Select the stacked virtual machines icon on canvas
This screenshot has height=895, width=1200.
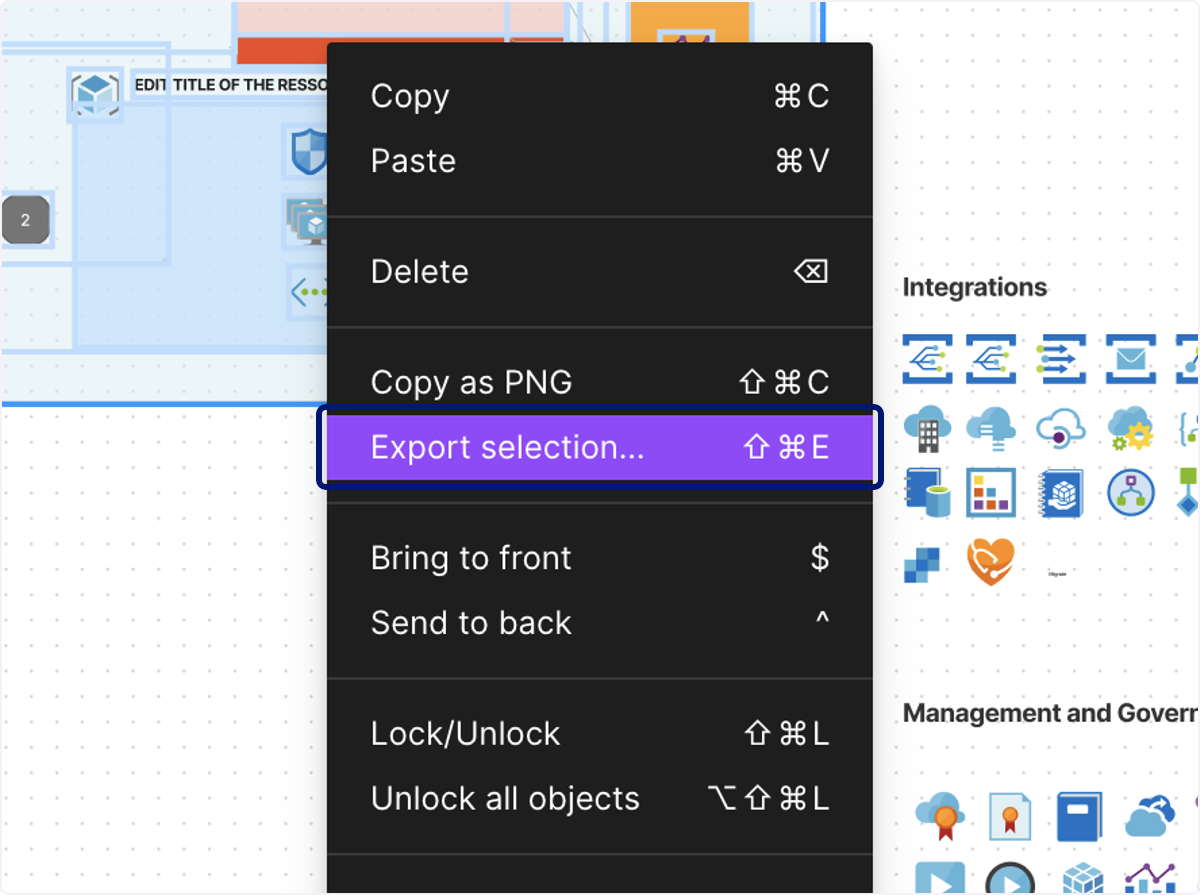click(307, 221)
